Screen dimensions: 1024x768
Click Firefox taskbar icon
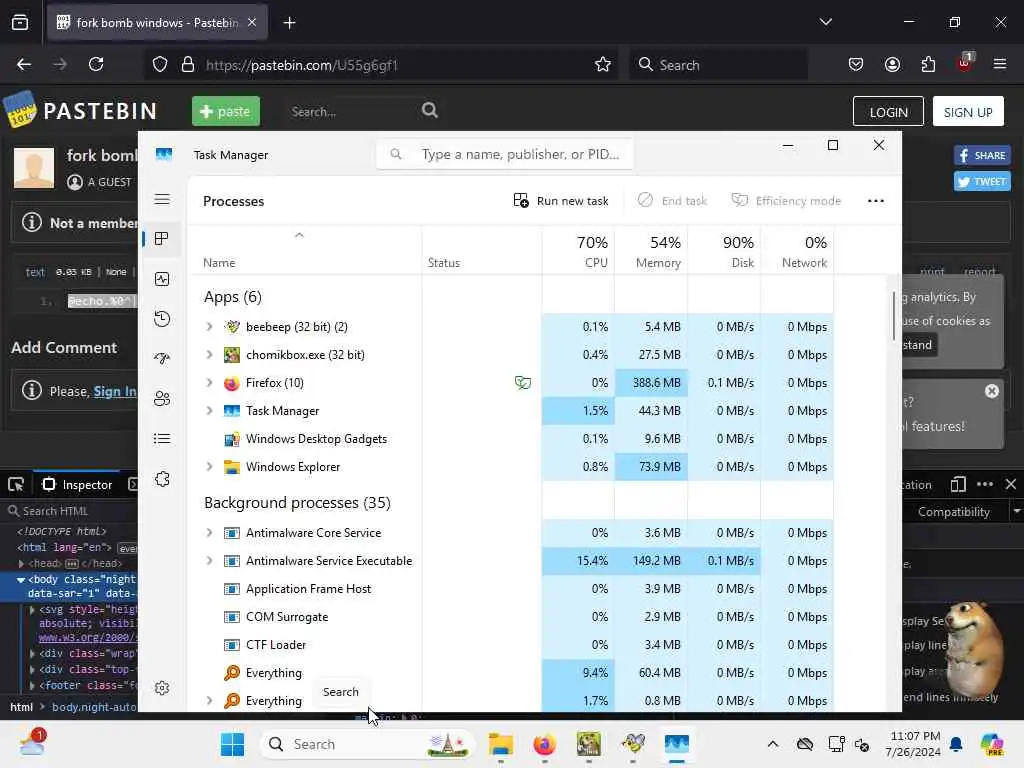[544, 744]
